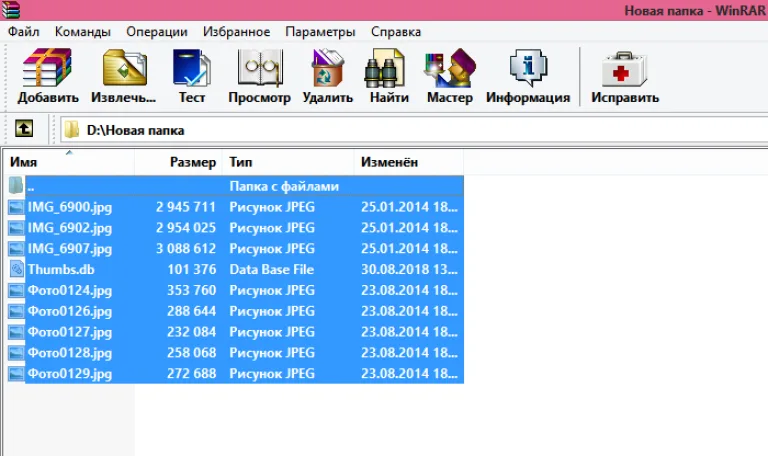
Task: Click the size value 2 945 711
Action: (186, 207)
